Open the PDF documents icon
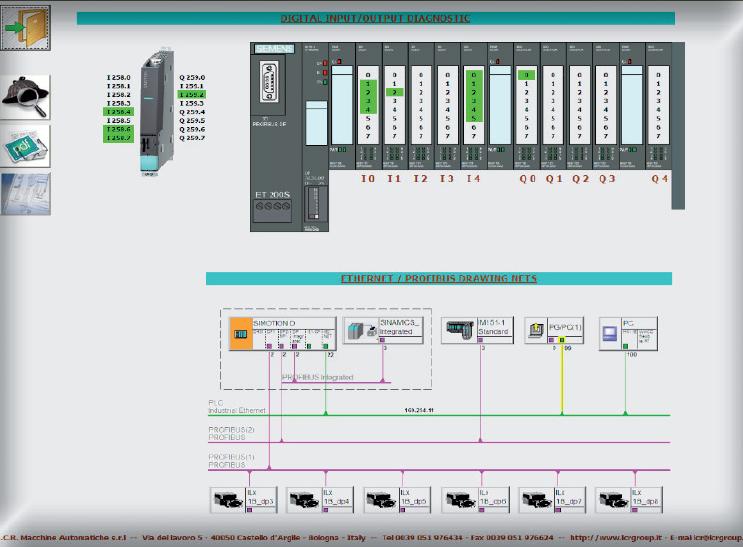Viewport: 743px width, 547px height. pyautogui.click(x=25, y=147)
